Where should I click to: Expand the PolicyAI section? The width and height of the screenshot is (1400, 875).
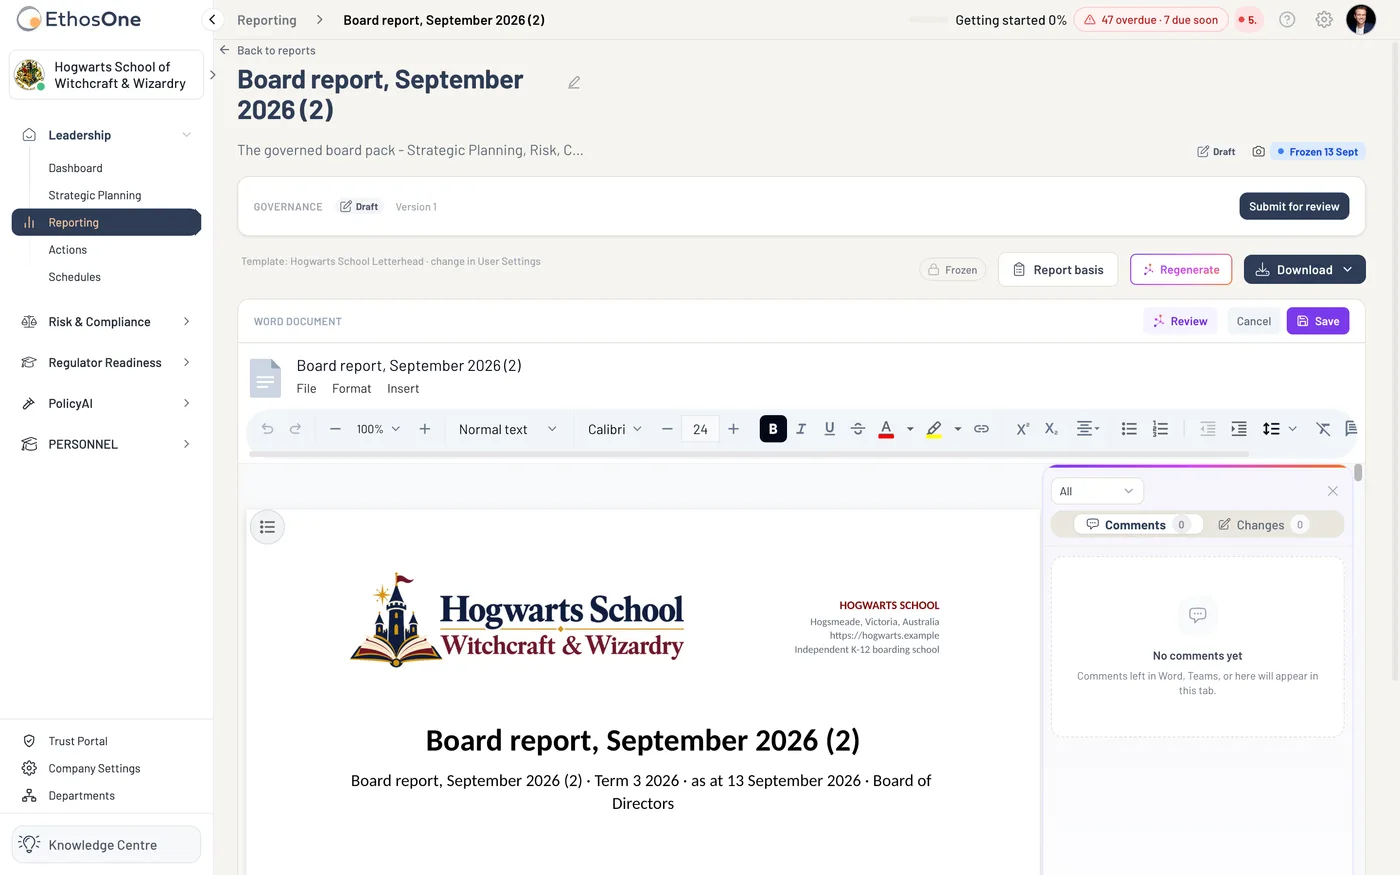click(x=105, y=404)
